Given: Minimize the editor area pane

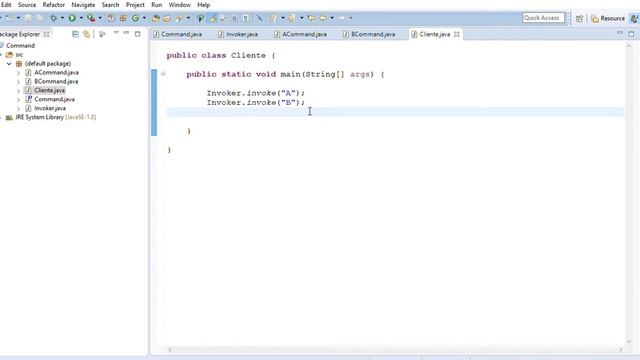Looking at the screenshot, I should (620, 33).
